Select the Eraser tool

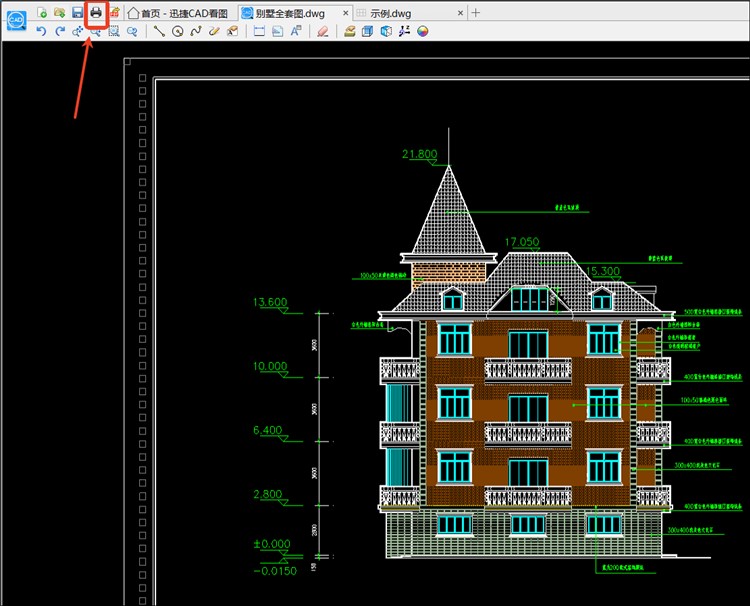click(x=322, y=32)
